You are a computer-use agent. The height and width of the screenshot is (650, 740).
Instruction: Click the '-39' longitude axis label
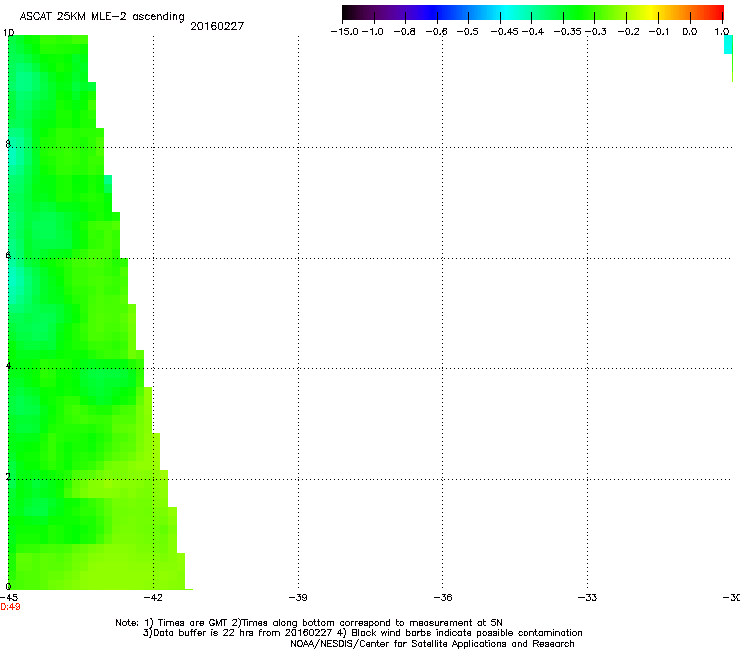[x=298, y=598]
